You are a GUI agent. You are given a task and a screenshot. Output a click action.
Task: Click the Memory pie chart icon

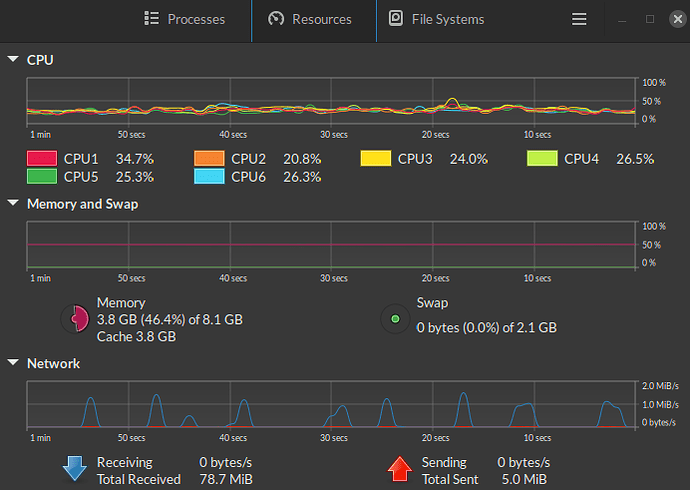75,319
